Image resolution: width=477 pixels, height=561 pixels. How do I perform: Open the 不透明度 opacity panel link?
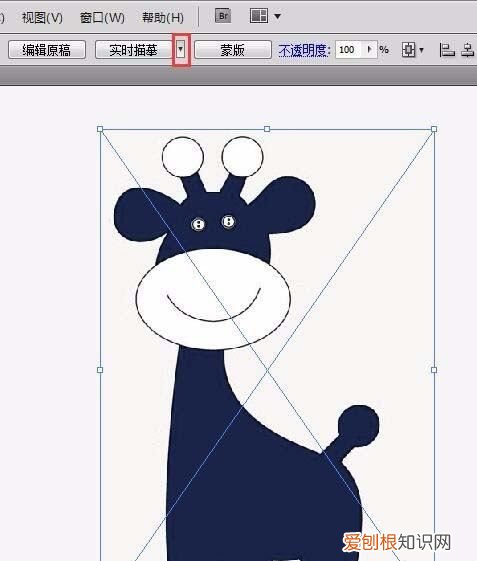(x=304, y=50)
